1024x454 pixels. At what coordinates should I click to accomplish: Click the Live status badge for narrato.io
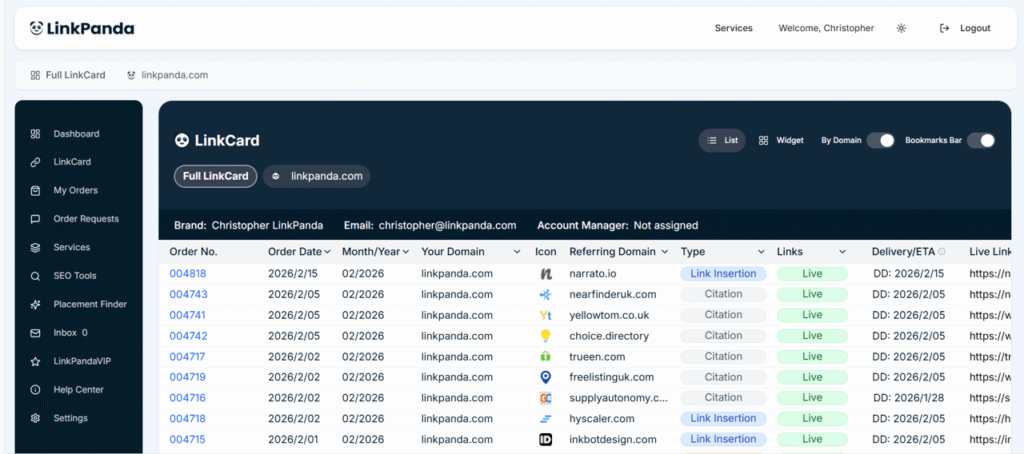pyautogui.click(x=812, y=273)
